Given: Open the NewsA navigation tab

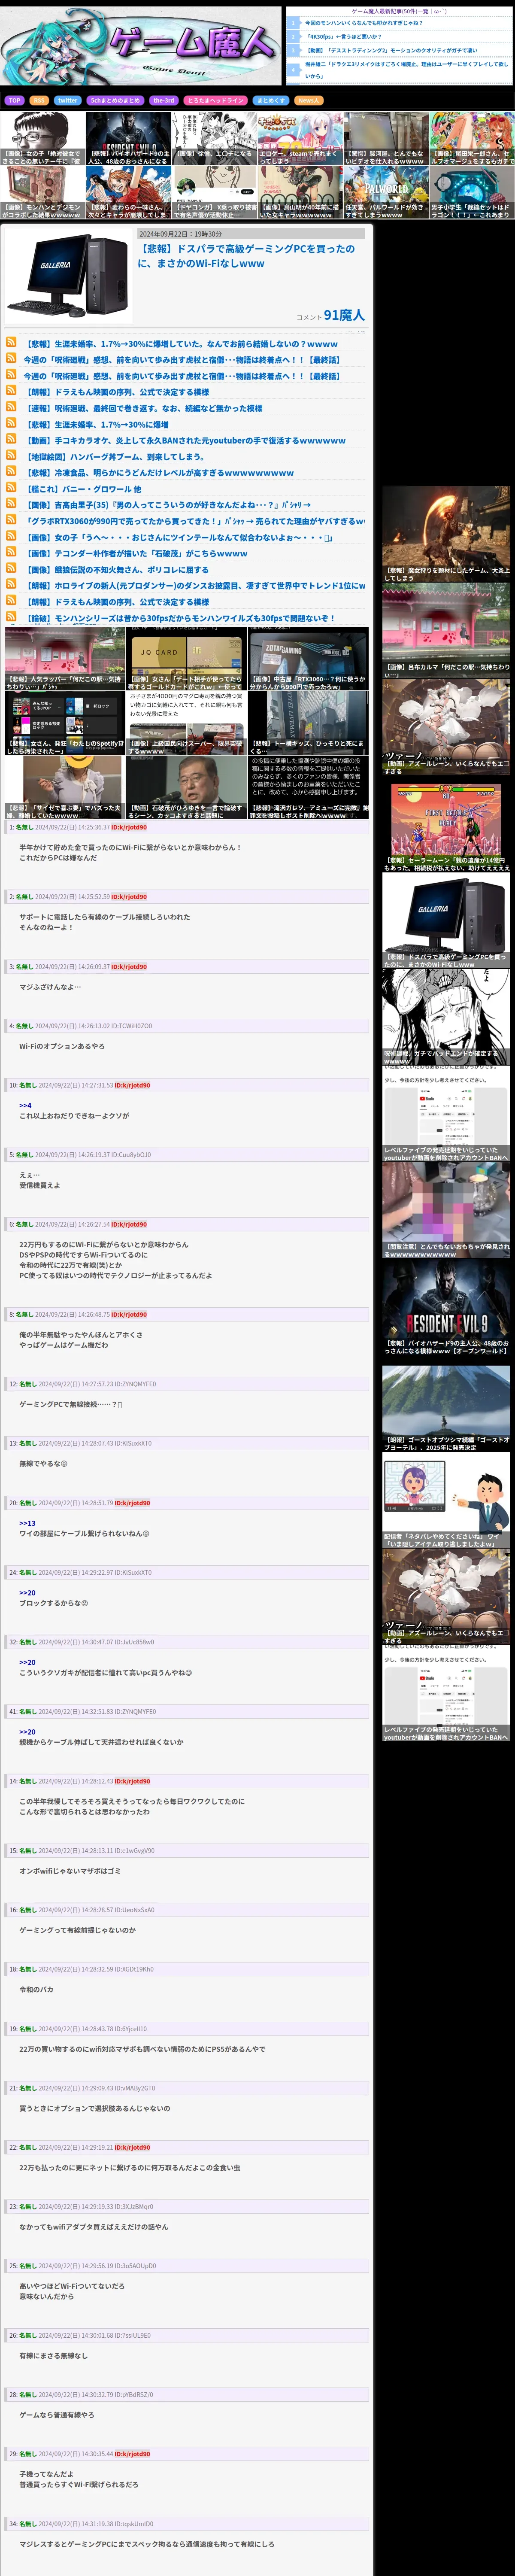Looking at the screenshot, I should point(308,100).
